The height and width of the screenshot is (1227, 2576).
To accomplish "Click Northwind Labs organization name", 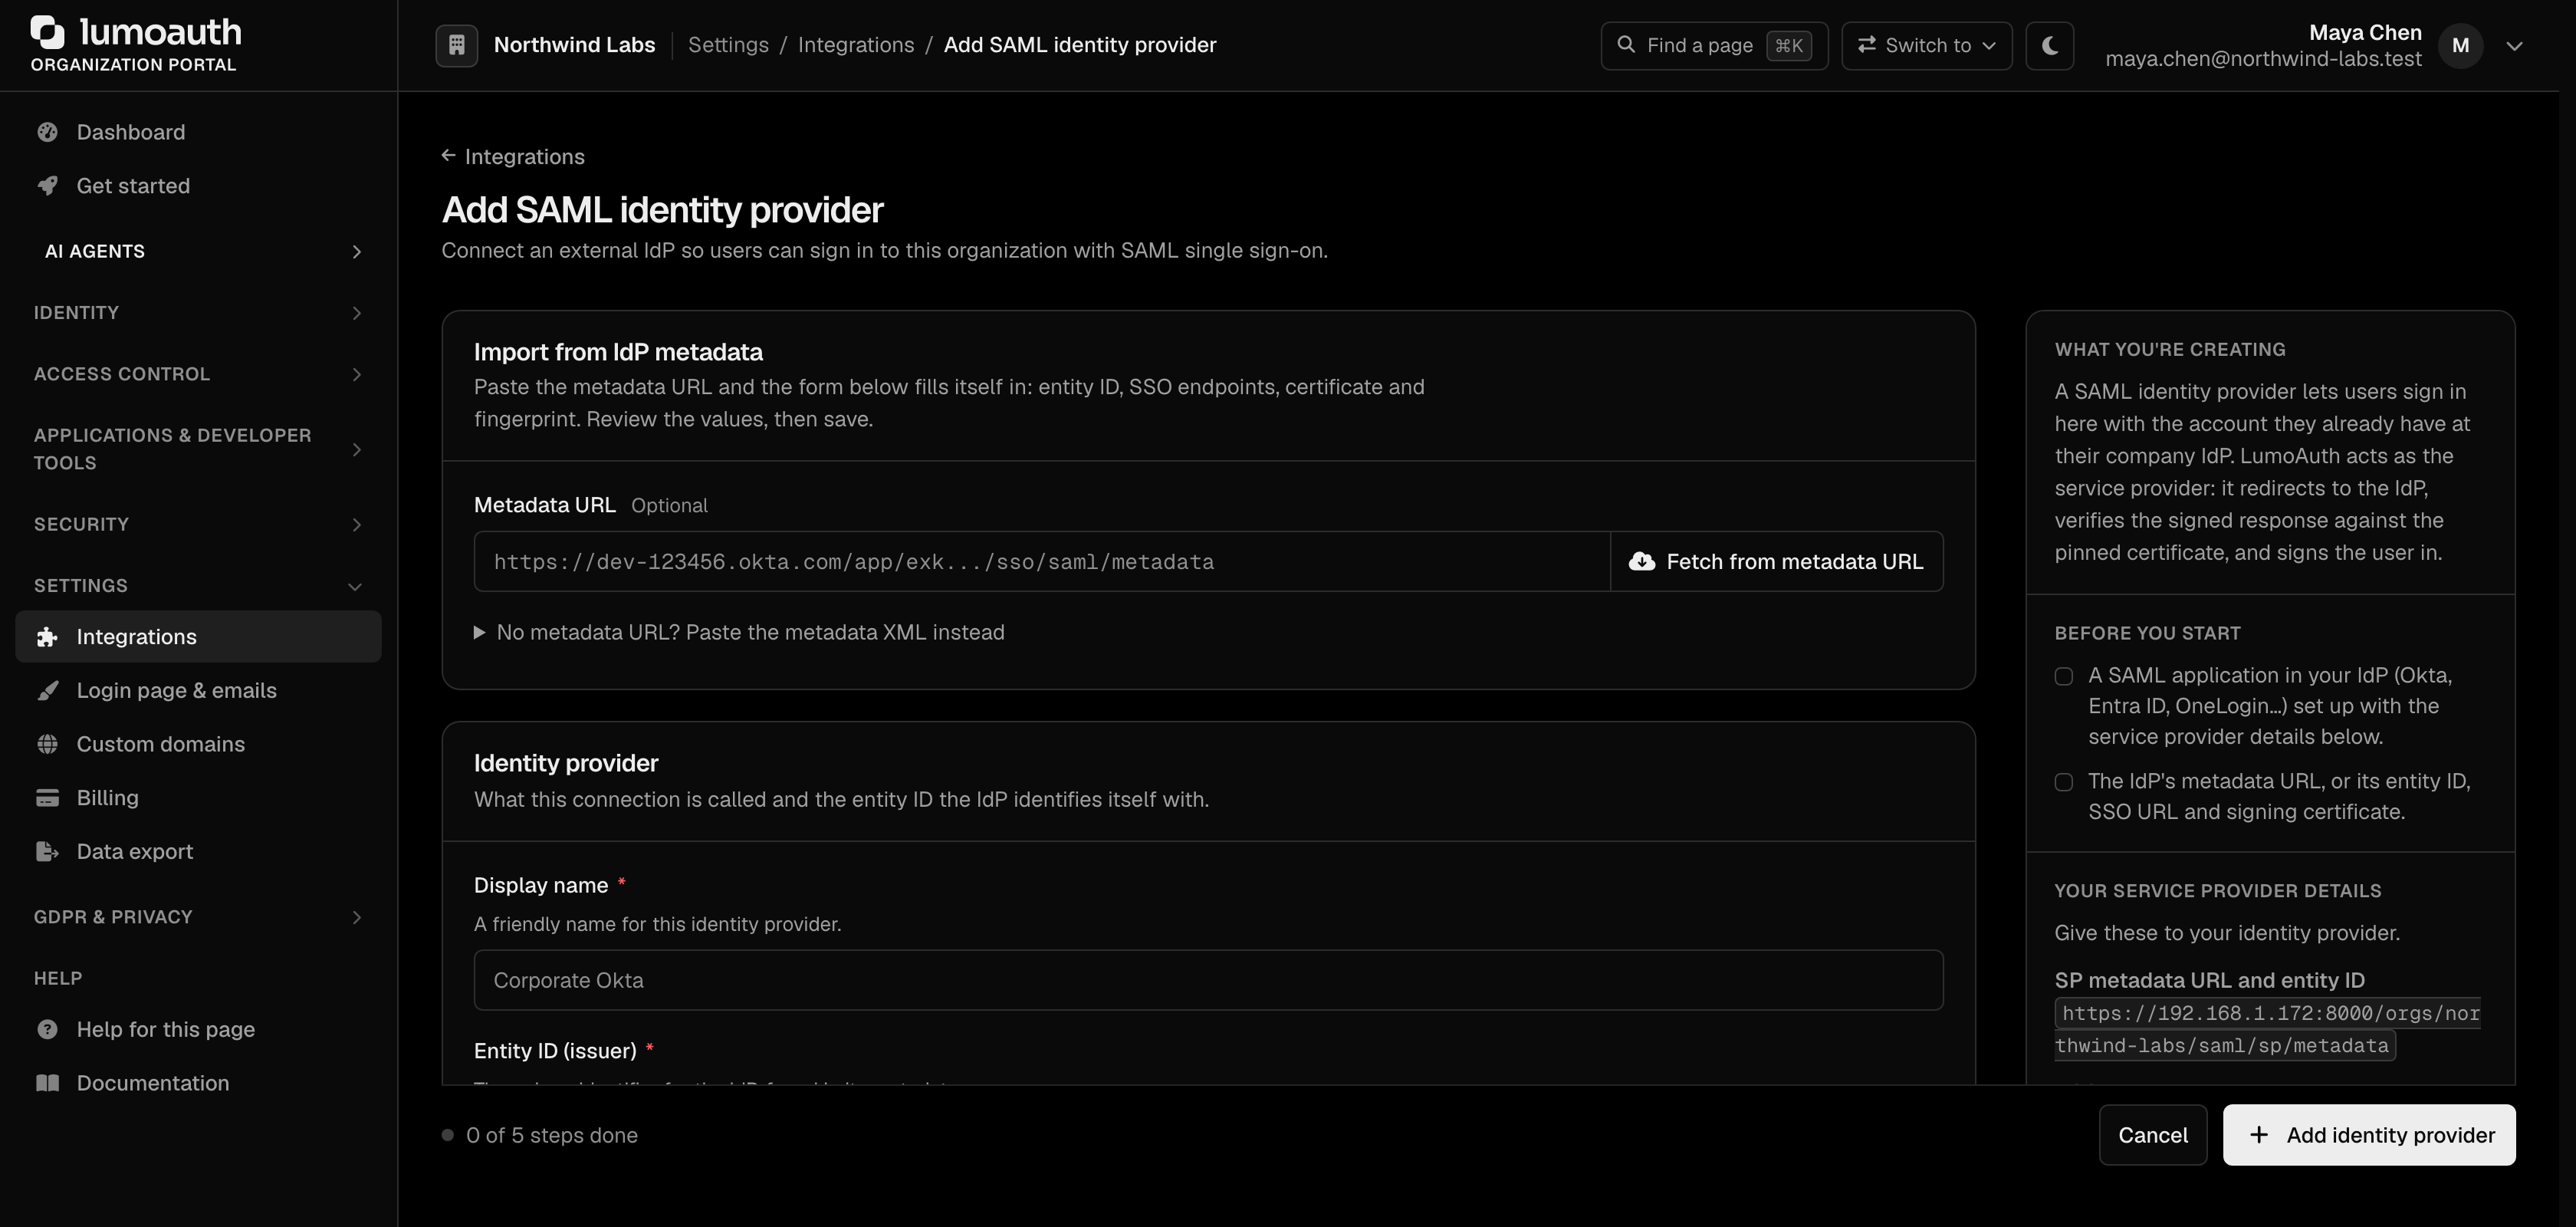I will [575, 45].
